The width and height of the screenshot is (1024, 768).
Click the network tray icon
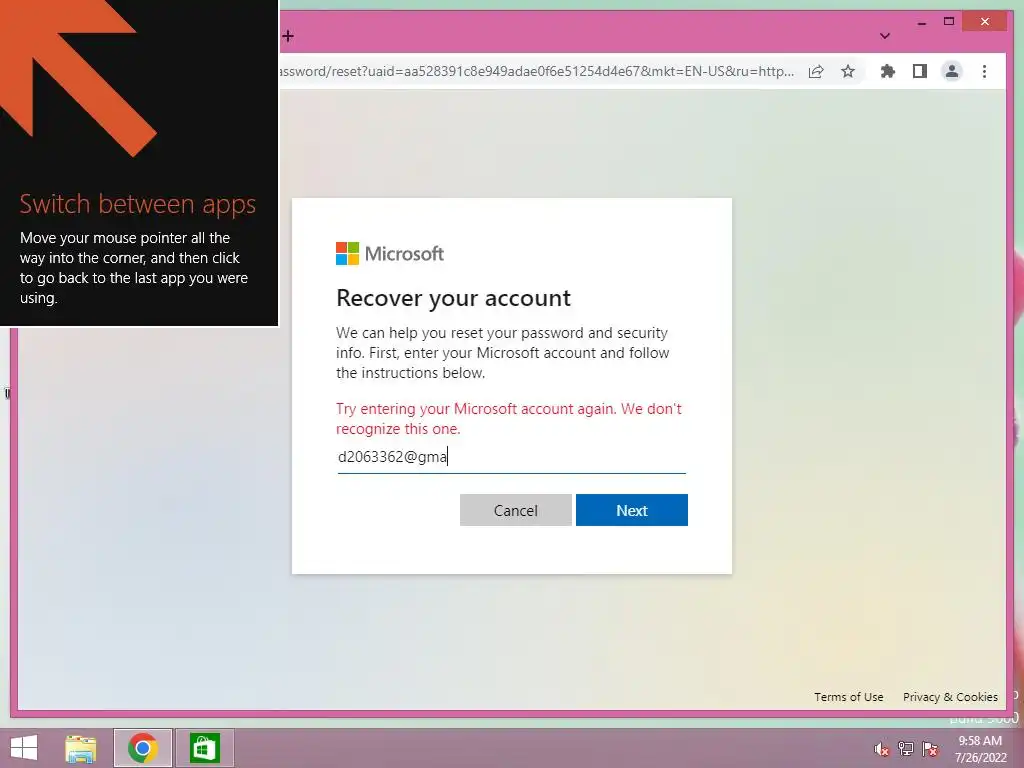905,749
